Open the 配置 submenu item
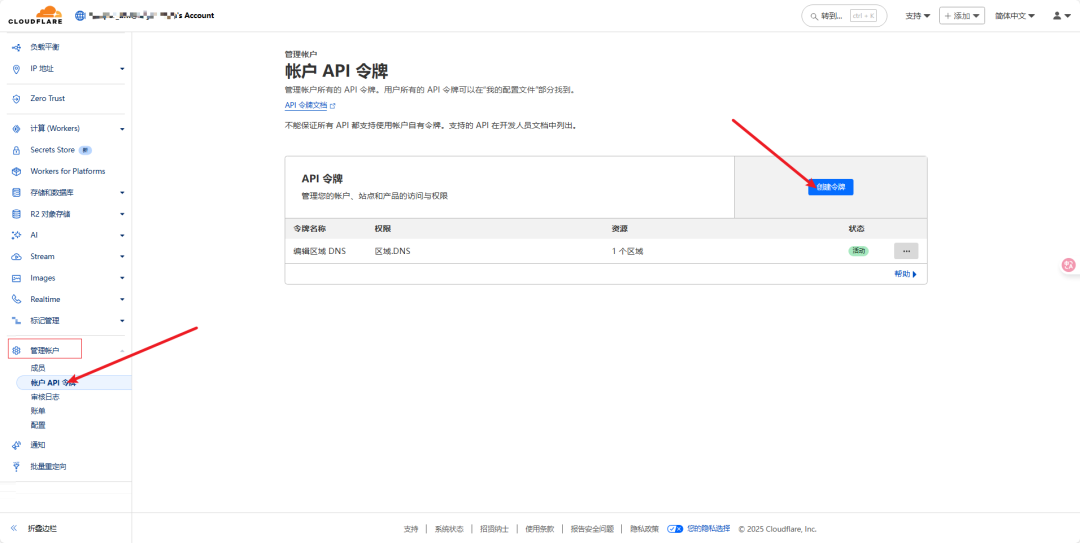The image size is (1080, 543). [38, 425]
